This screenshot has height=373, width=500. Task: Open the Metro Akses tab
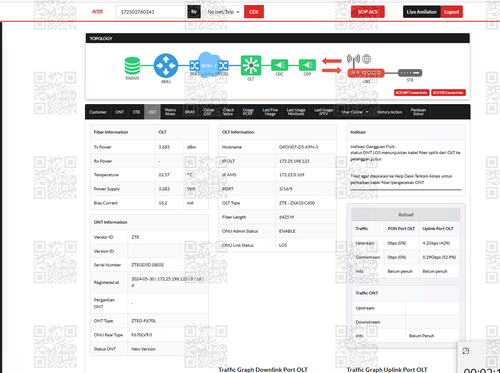[170, 112]
